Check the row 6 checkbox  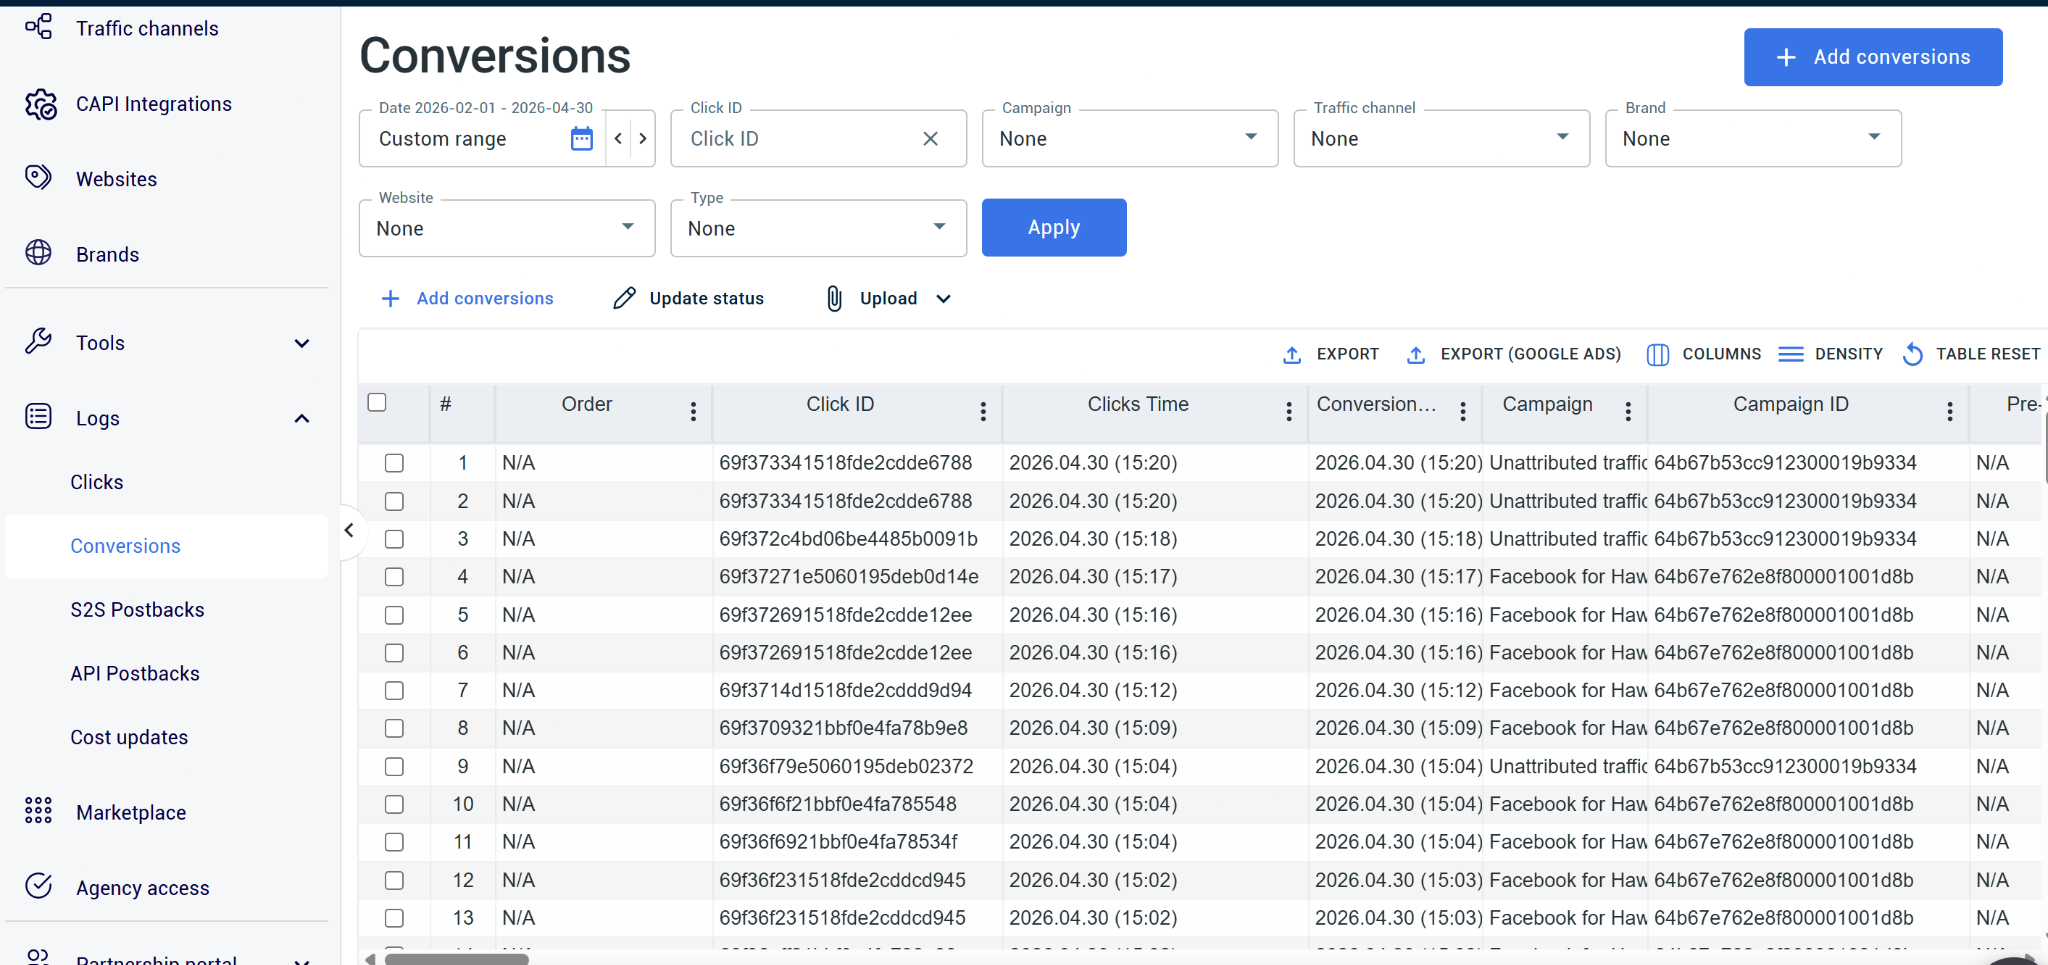pos(395,653)
